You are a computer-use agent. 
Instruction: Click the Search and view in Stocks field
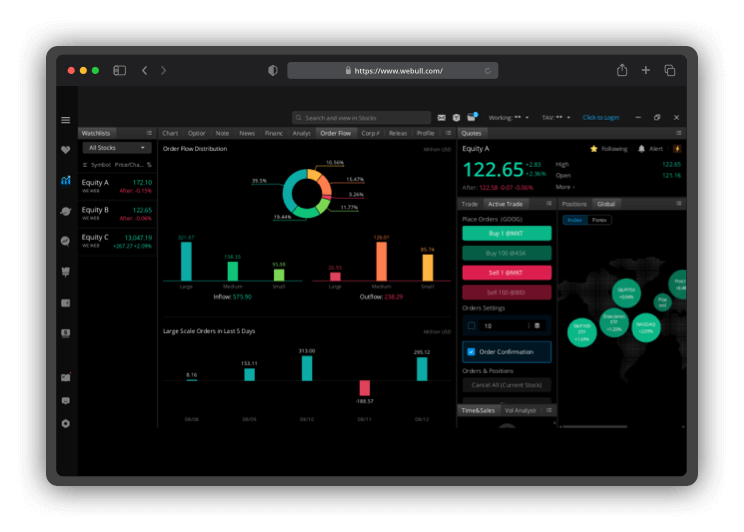point(361,117)
